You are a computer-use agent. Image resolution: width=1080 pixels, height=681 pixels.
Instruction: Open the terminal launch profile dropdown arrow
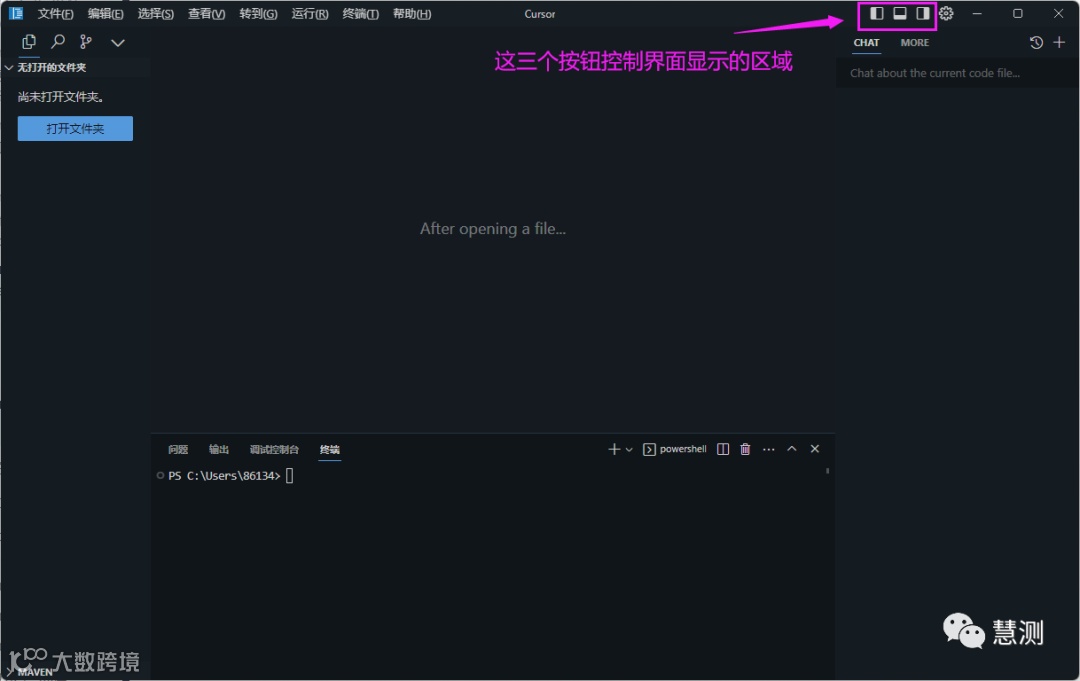click(629, 450)
